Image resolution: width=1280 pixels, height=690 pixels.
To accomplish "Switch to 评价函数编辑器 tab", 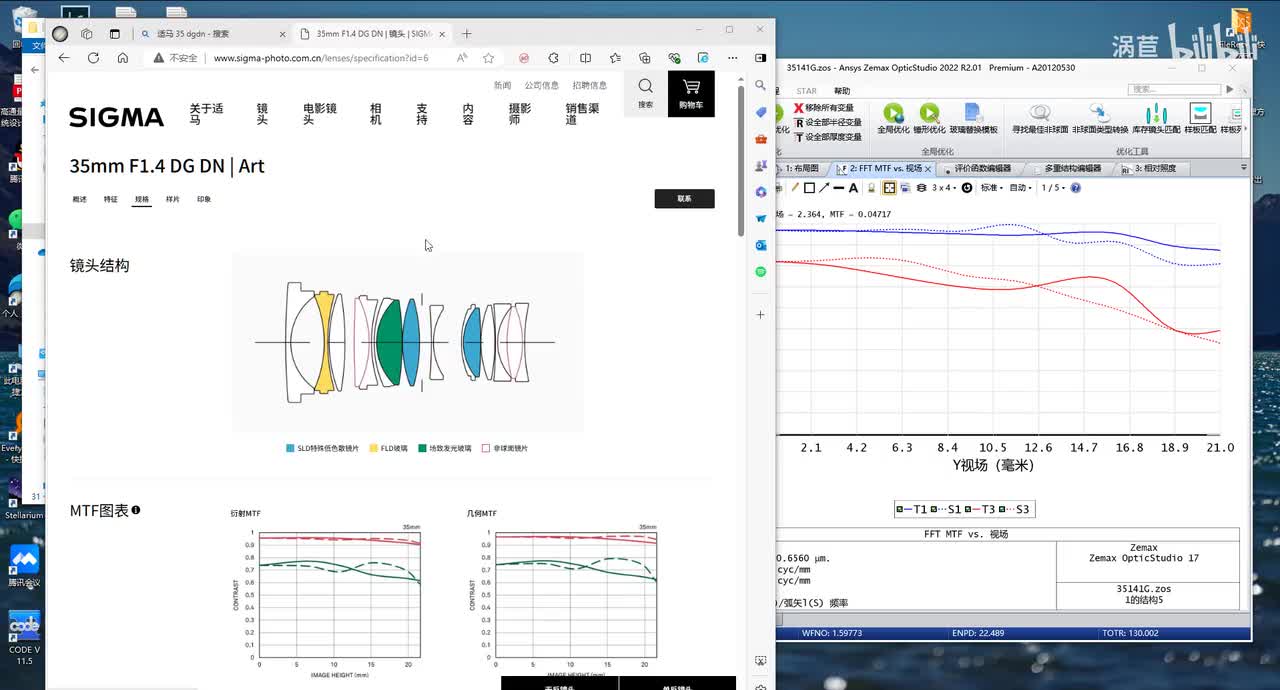I will coord(981,169).
